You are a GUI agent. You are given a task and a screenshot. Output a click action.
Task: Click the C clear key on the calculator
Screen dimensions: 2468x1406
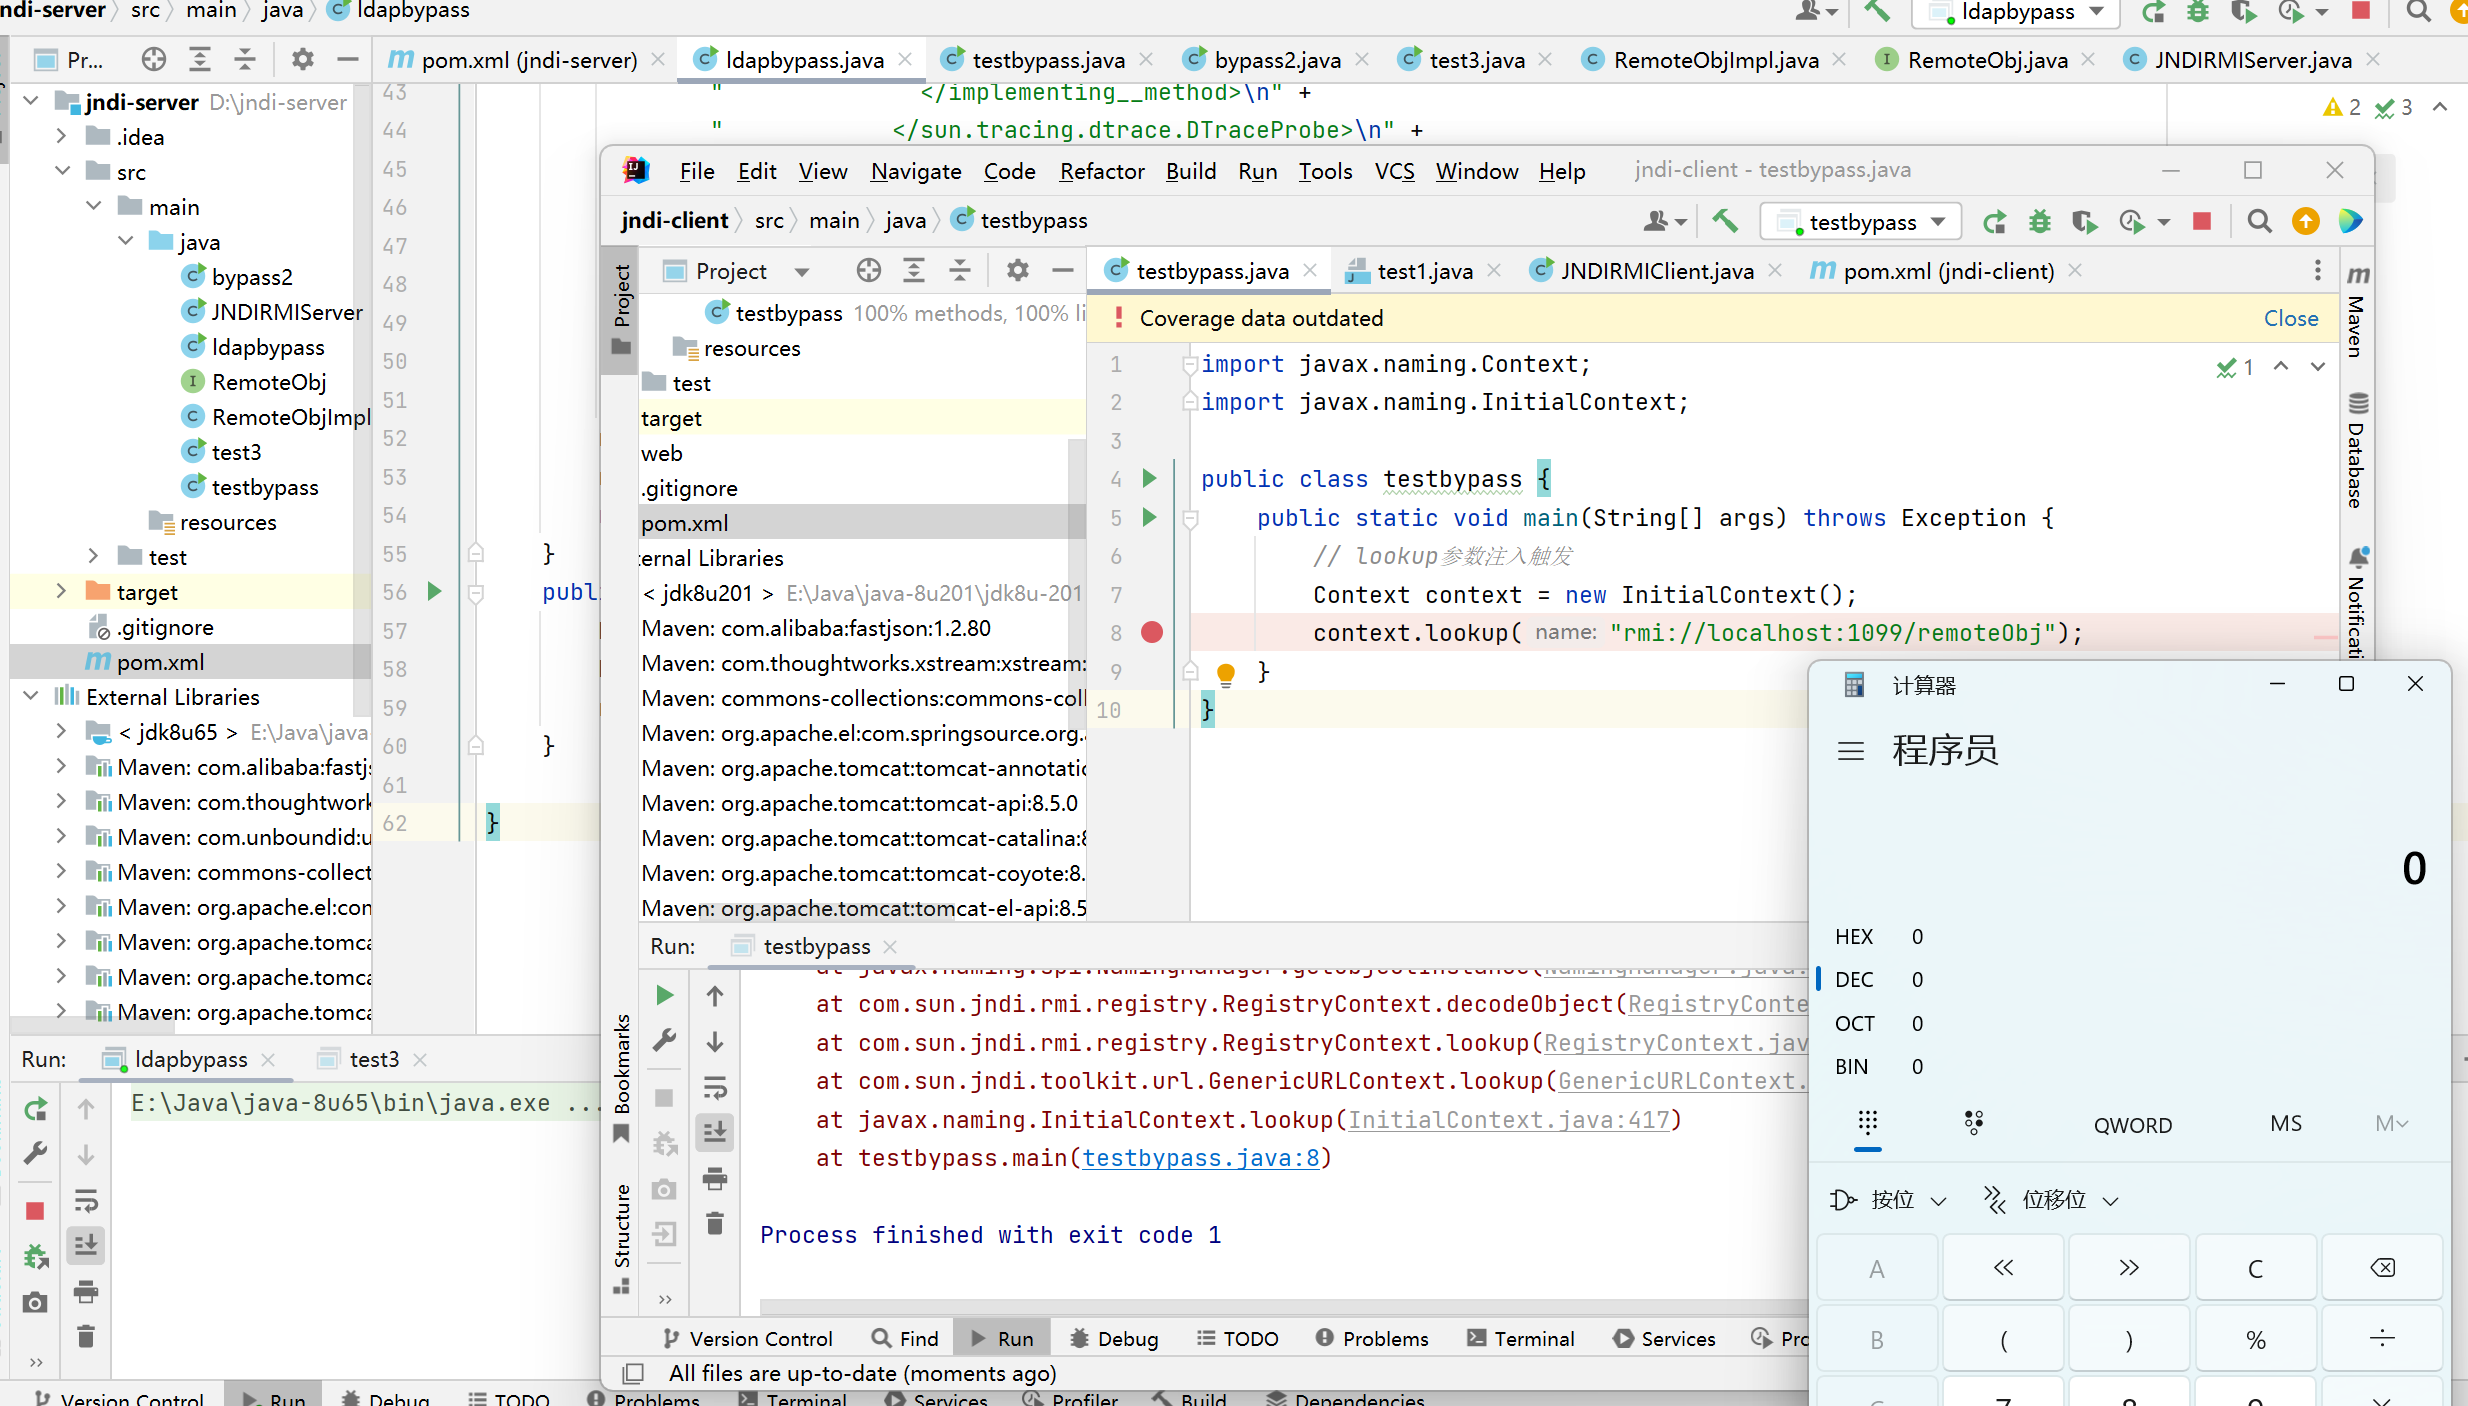pyautogui.click(x=2255, y=1268)
